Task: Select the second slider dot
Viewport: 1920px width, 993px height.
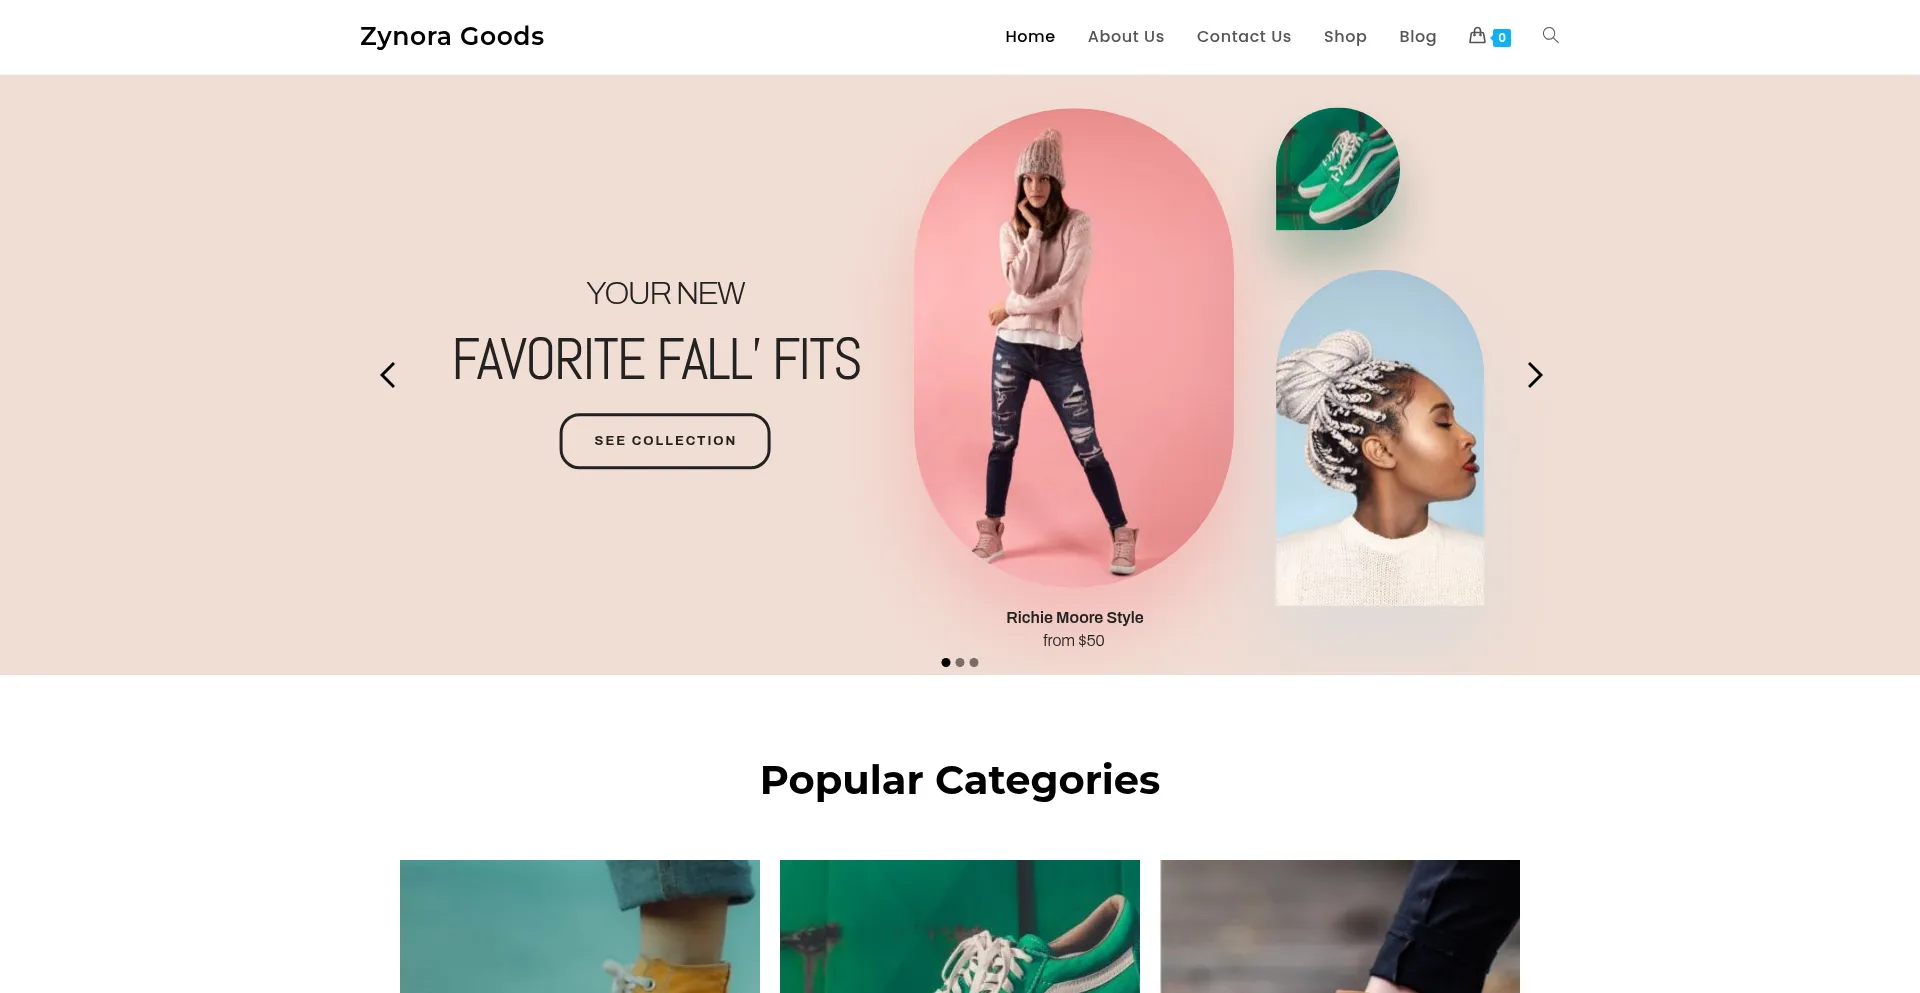Action: (x=960, y=662)
